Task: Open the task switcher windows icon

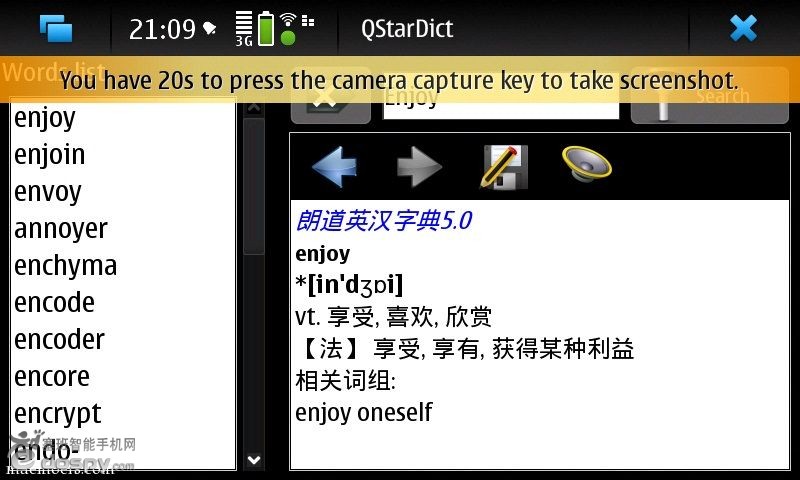Action: tap(56, 28)
